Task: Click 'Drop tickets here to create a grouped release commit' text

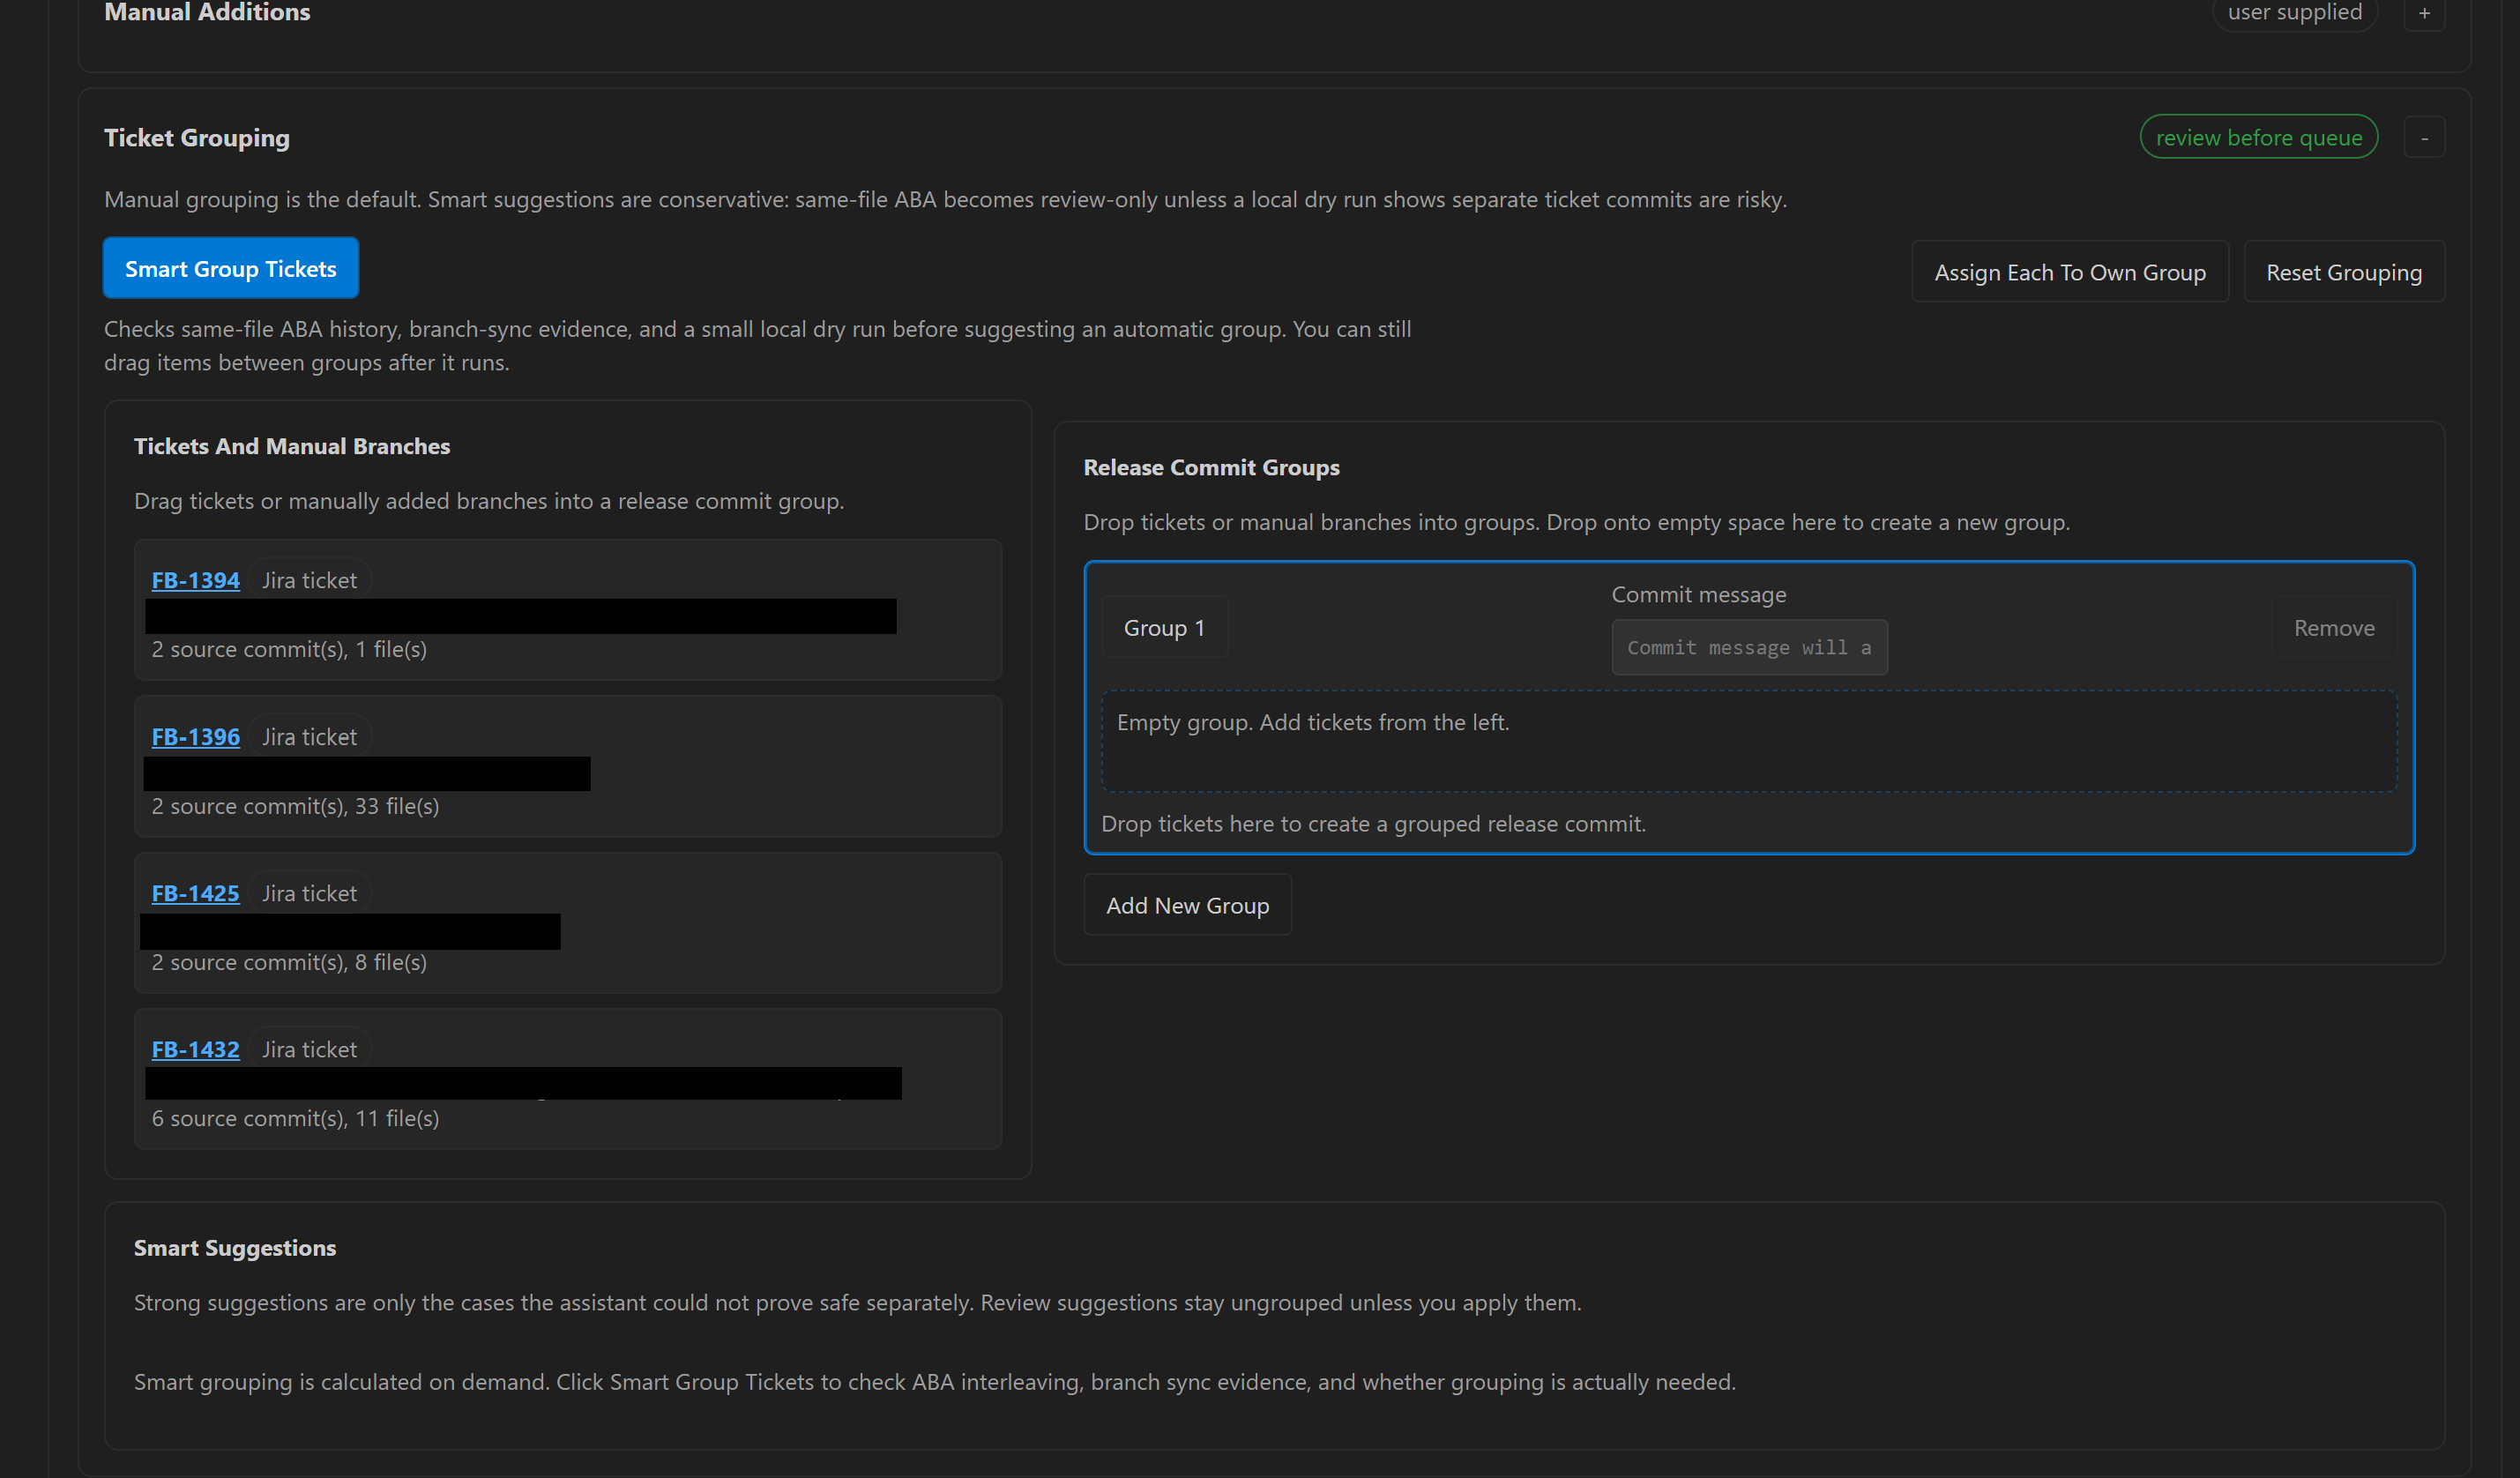Action: [1373, 824]
